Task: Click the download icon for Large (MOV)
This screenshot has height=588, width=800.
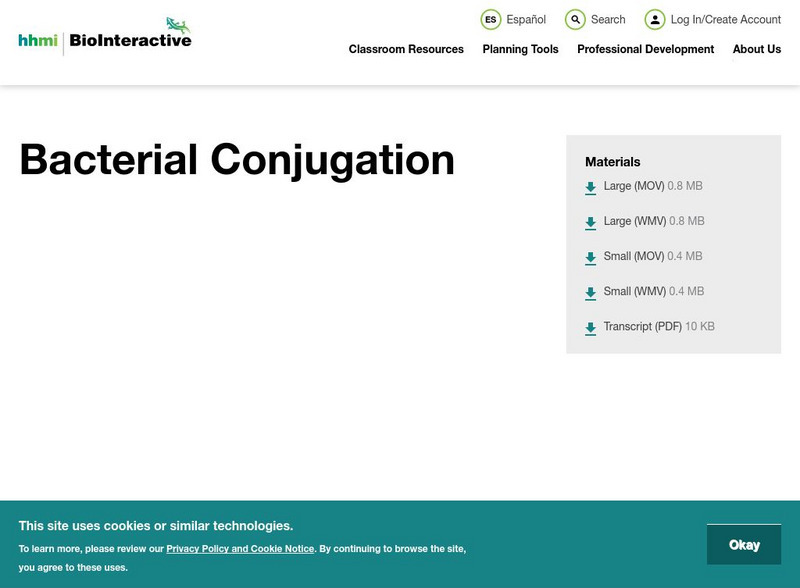Action: click(589, 186)
